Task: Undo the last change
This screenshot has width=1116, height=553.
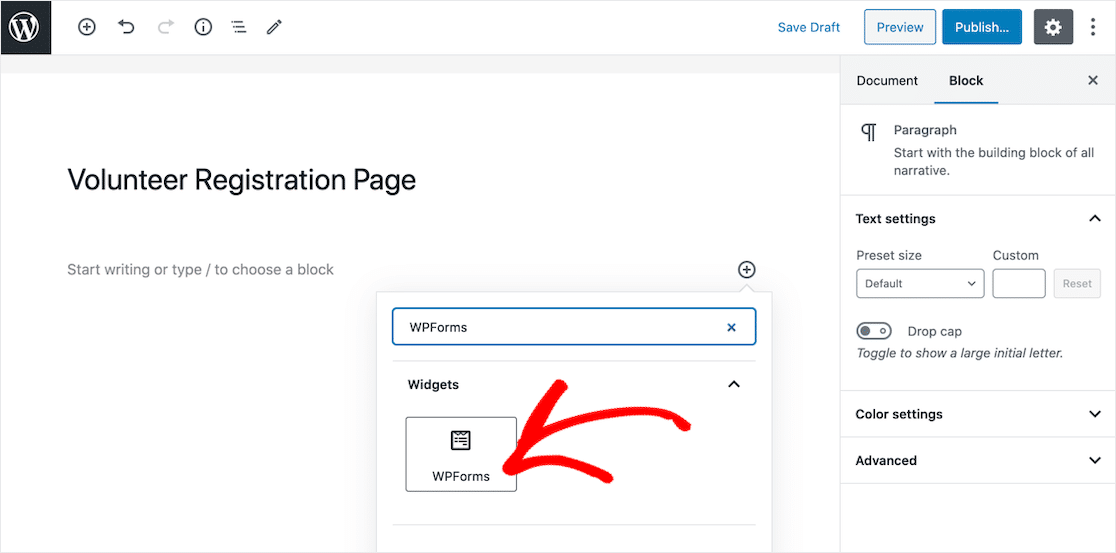Action: [x=126, y=28]
